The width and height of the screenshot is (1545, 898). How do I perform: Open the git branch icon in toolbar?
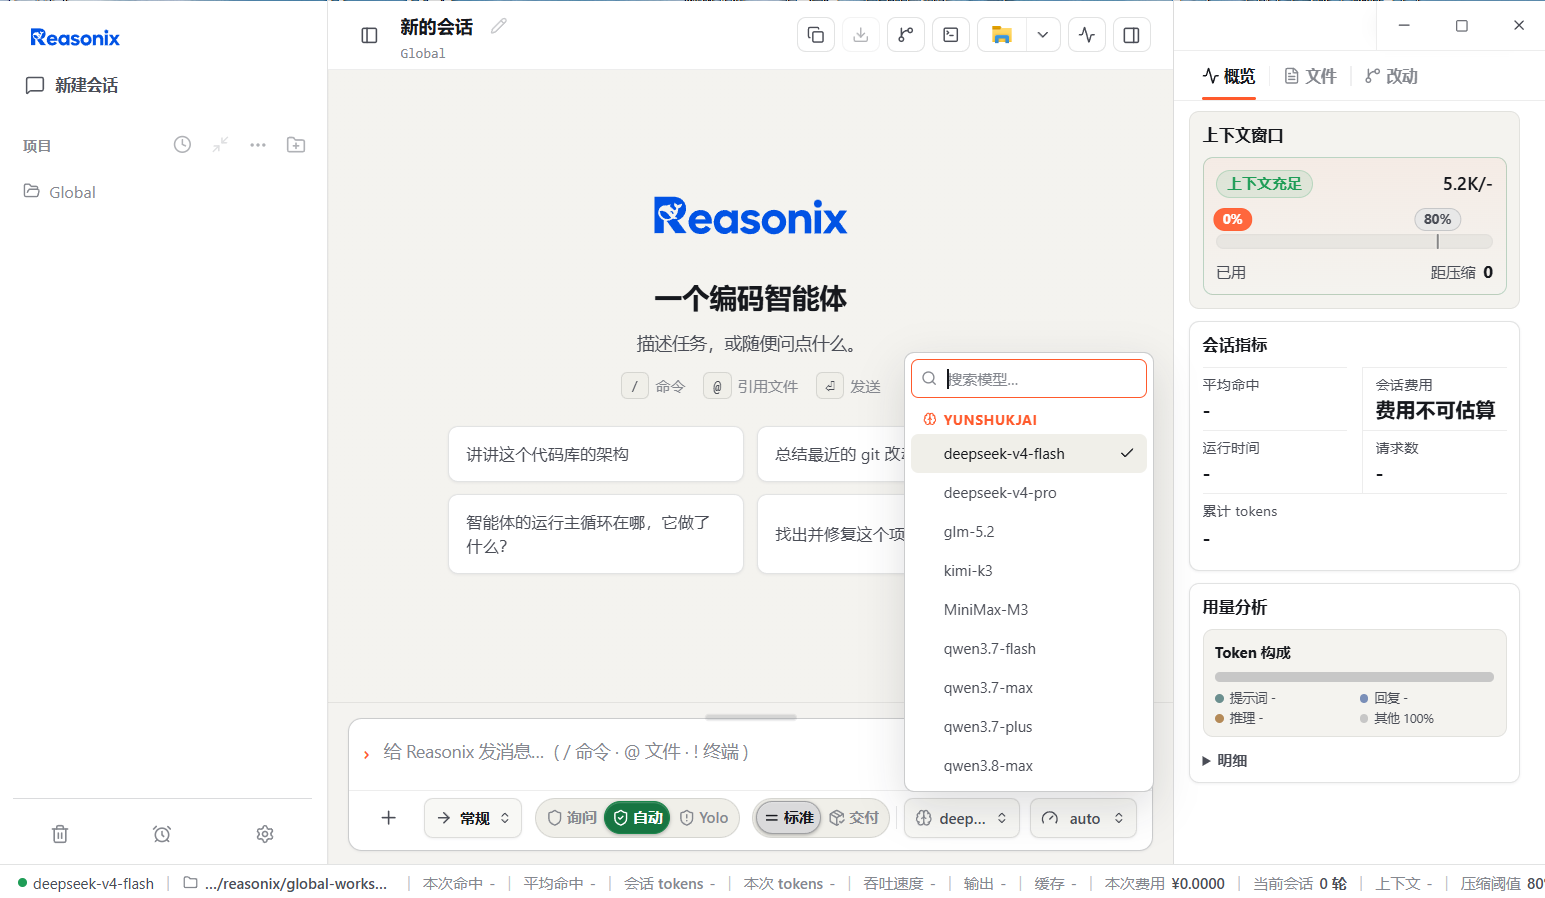tap(906, 35)
